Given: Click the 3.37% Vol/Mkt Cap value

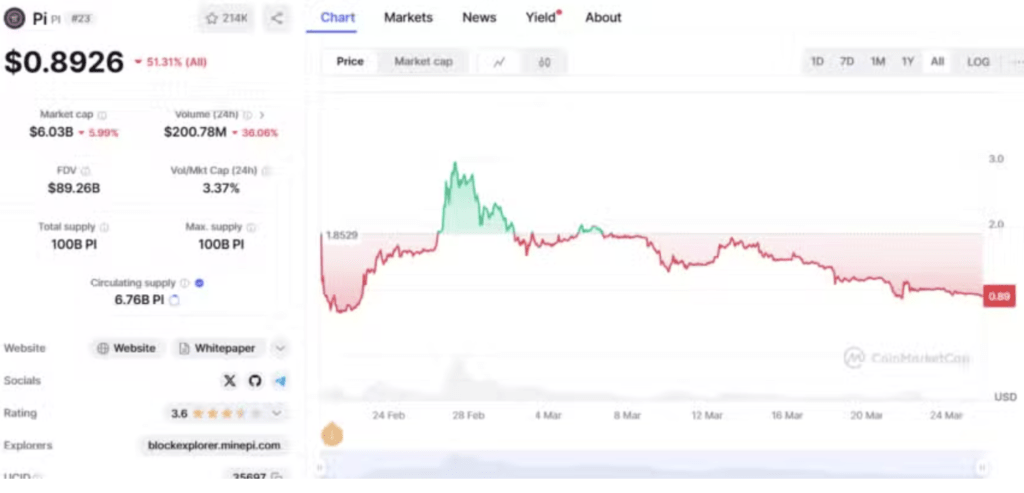Looking at the screenshot, I should click(x=221, y=189).
